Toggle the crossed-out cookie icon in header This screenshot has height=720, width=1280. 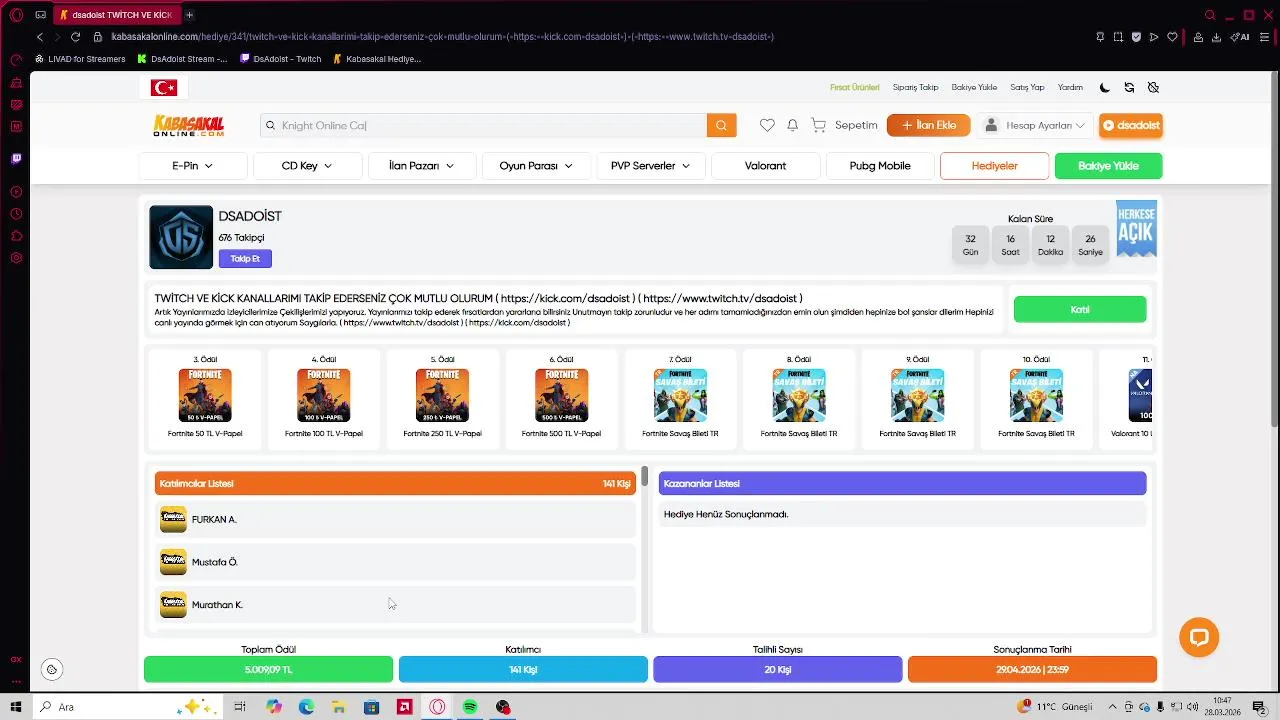[x=1153, y=87]
